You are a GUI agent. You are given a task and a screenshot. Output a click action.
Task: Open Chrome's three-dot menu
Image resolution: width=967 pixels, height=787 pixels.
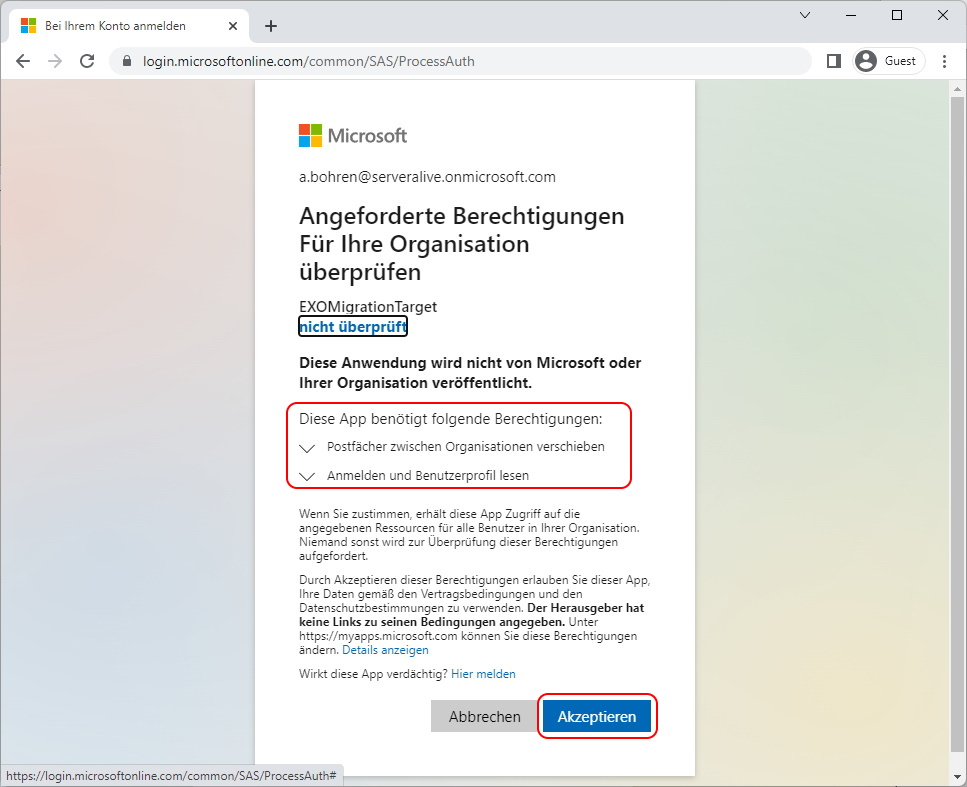tap(944, 61)
